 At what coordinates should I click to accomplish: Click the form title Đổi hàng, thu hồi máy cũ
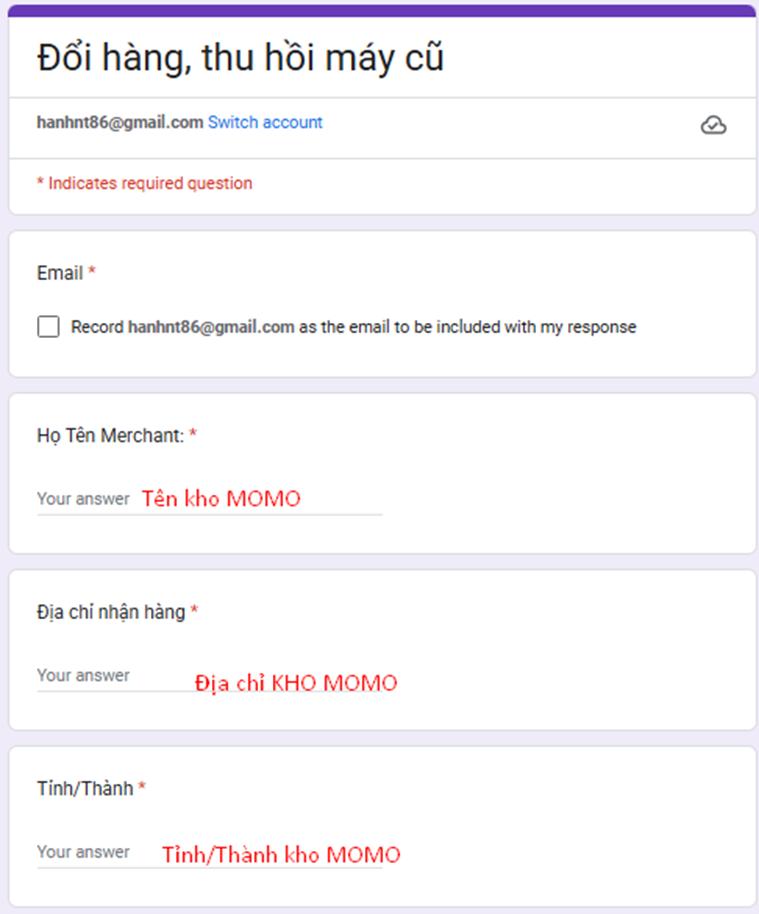coord(240,58)
